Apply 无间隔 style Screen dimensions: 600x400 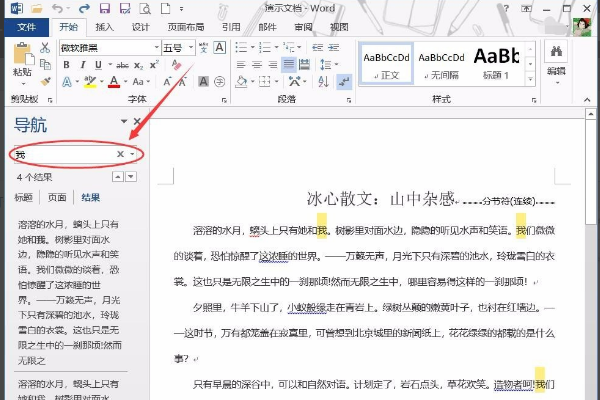[x=441, y=64]
